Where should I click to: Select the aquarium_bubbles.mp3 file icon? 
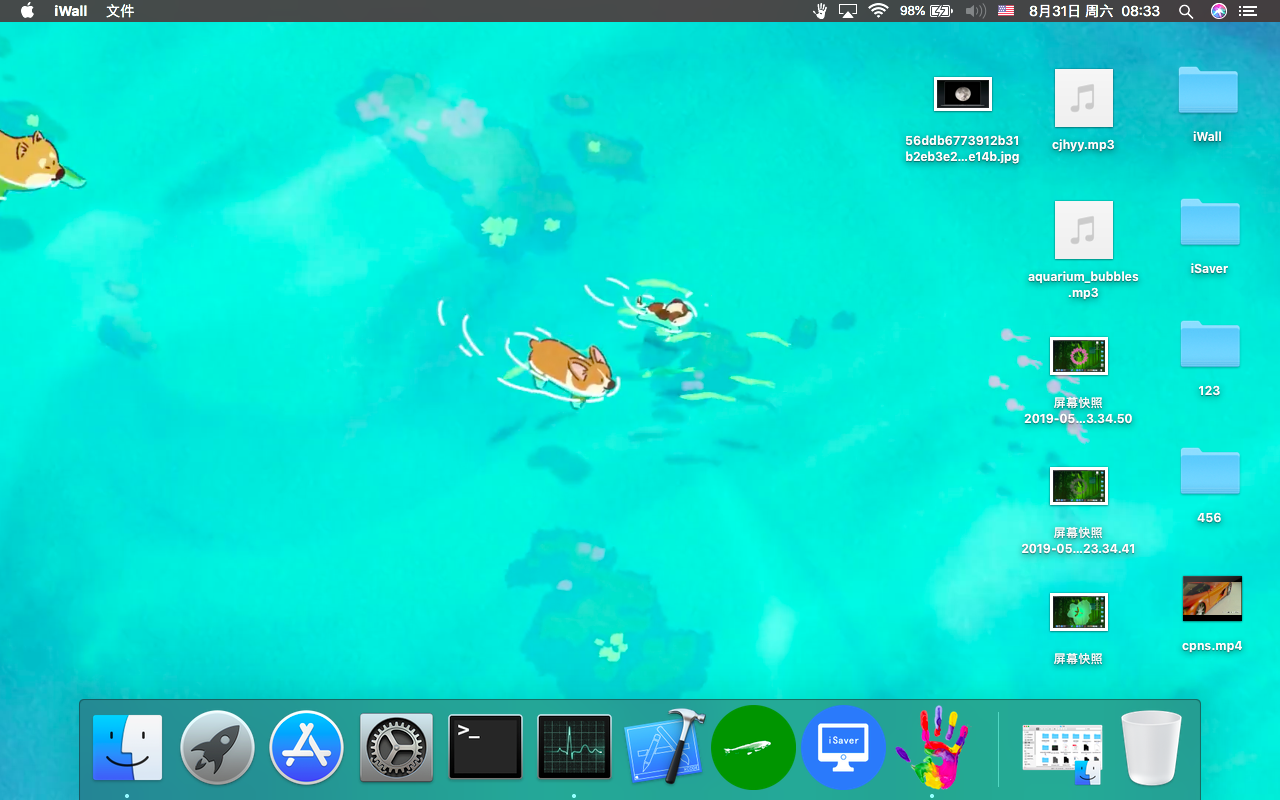1084,231
